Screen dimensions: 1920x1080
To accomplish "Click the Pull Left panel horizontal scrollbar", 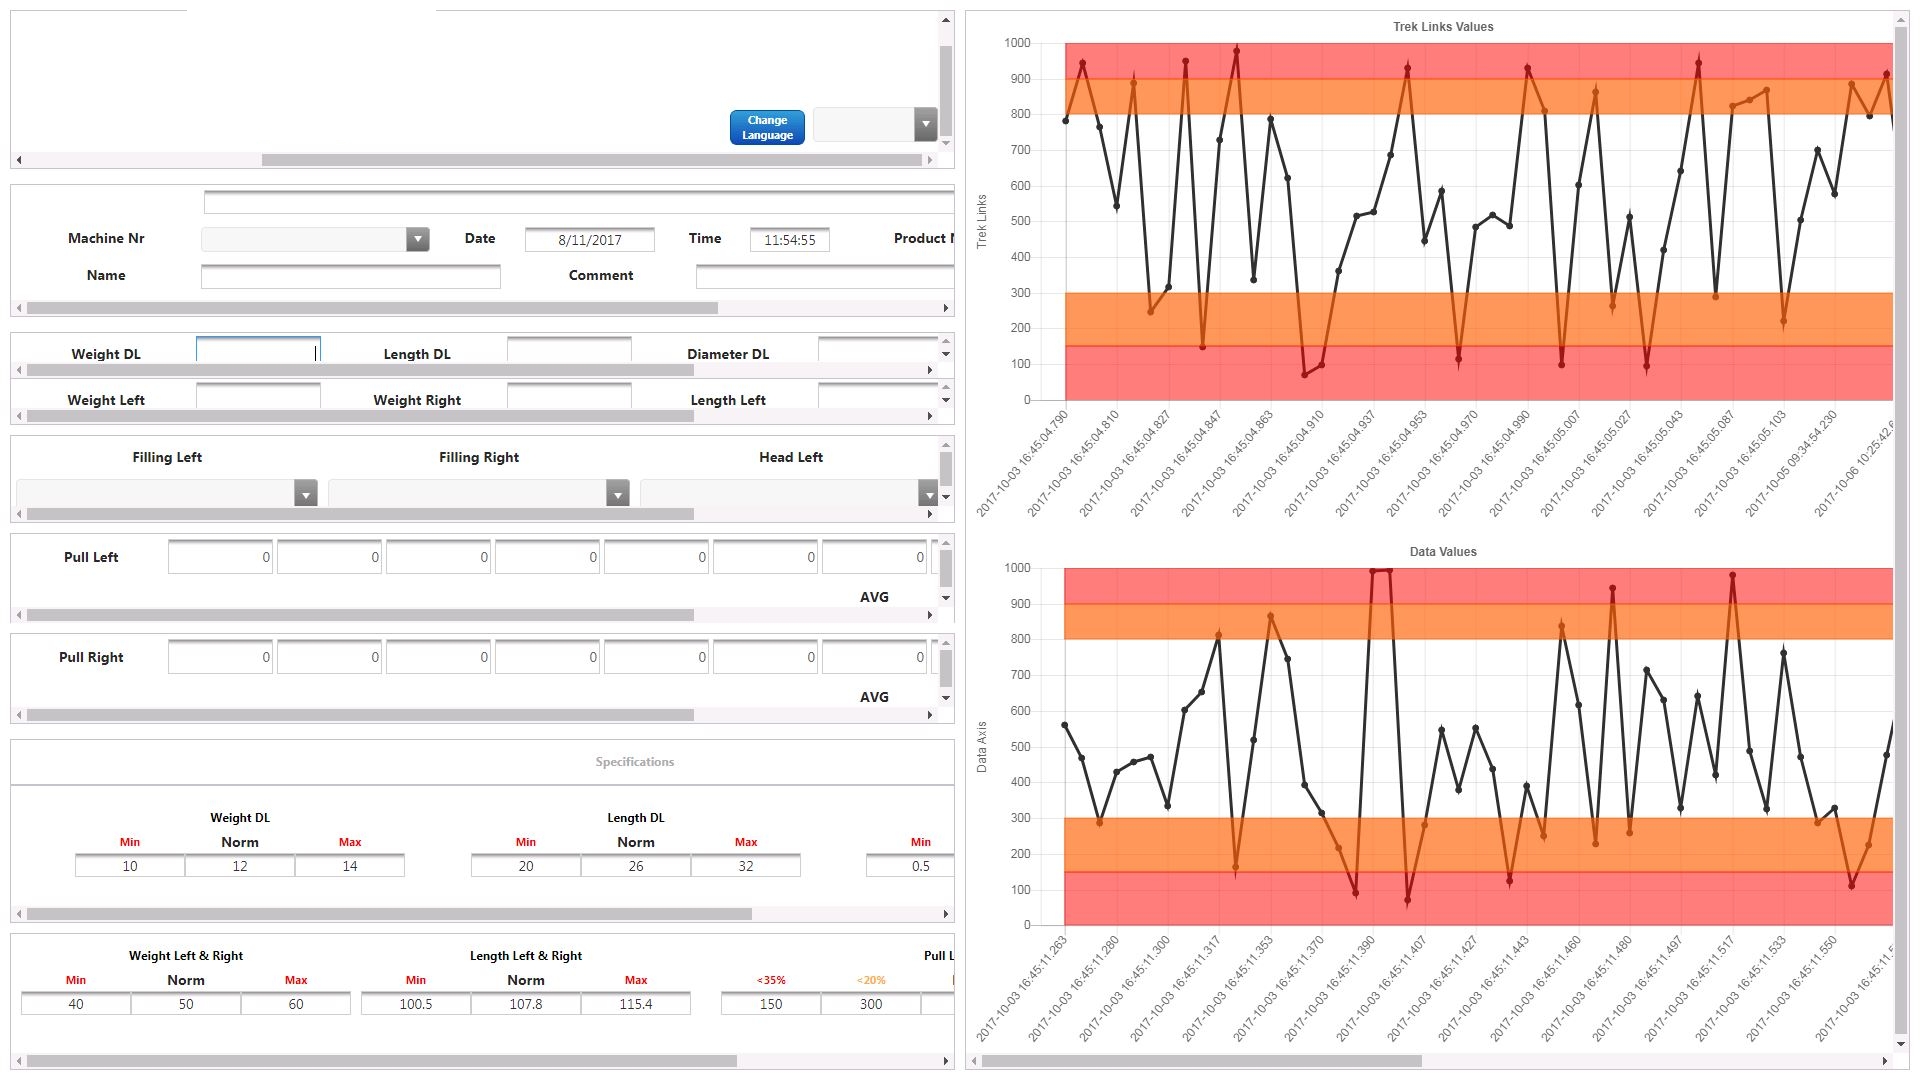I will click(360, 615).
